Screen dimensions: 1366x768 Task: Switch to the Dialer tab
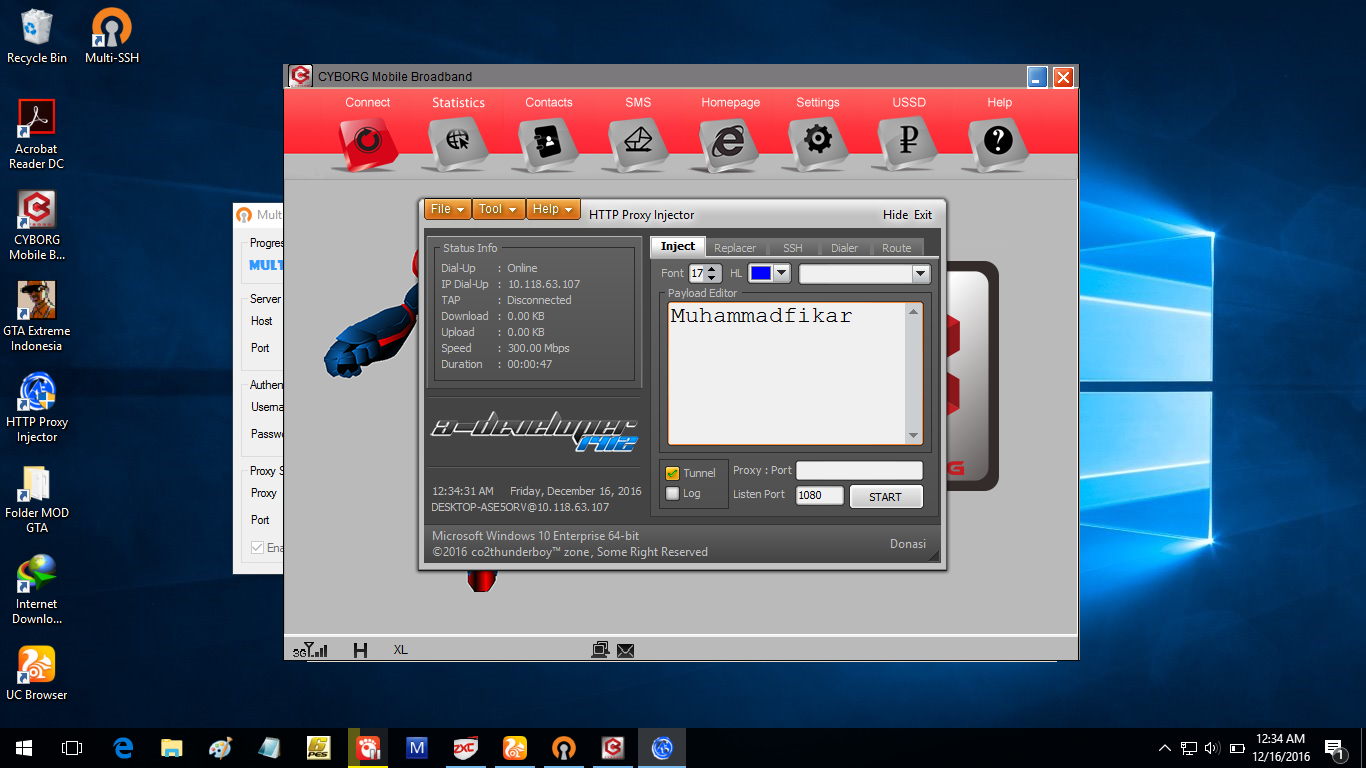[x=845, y=248]
